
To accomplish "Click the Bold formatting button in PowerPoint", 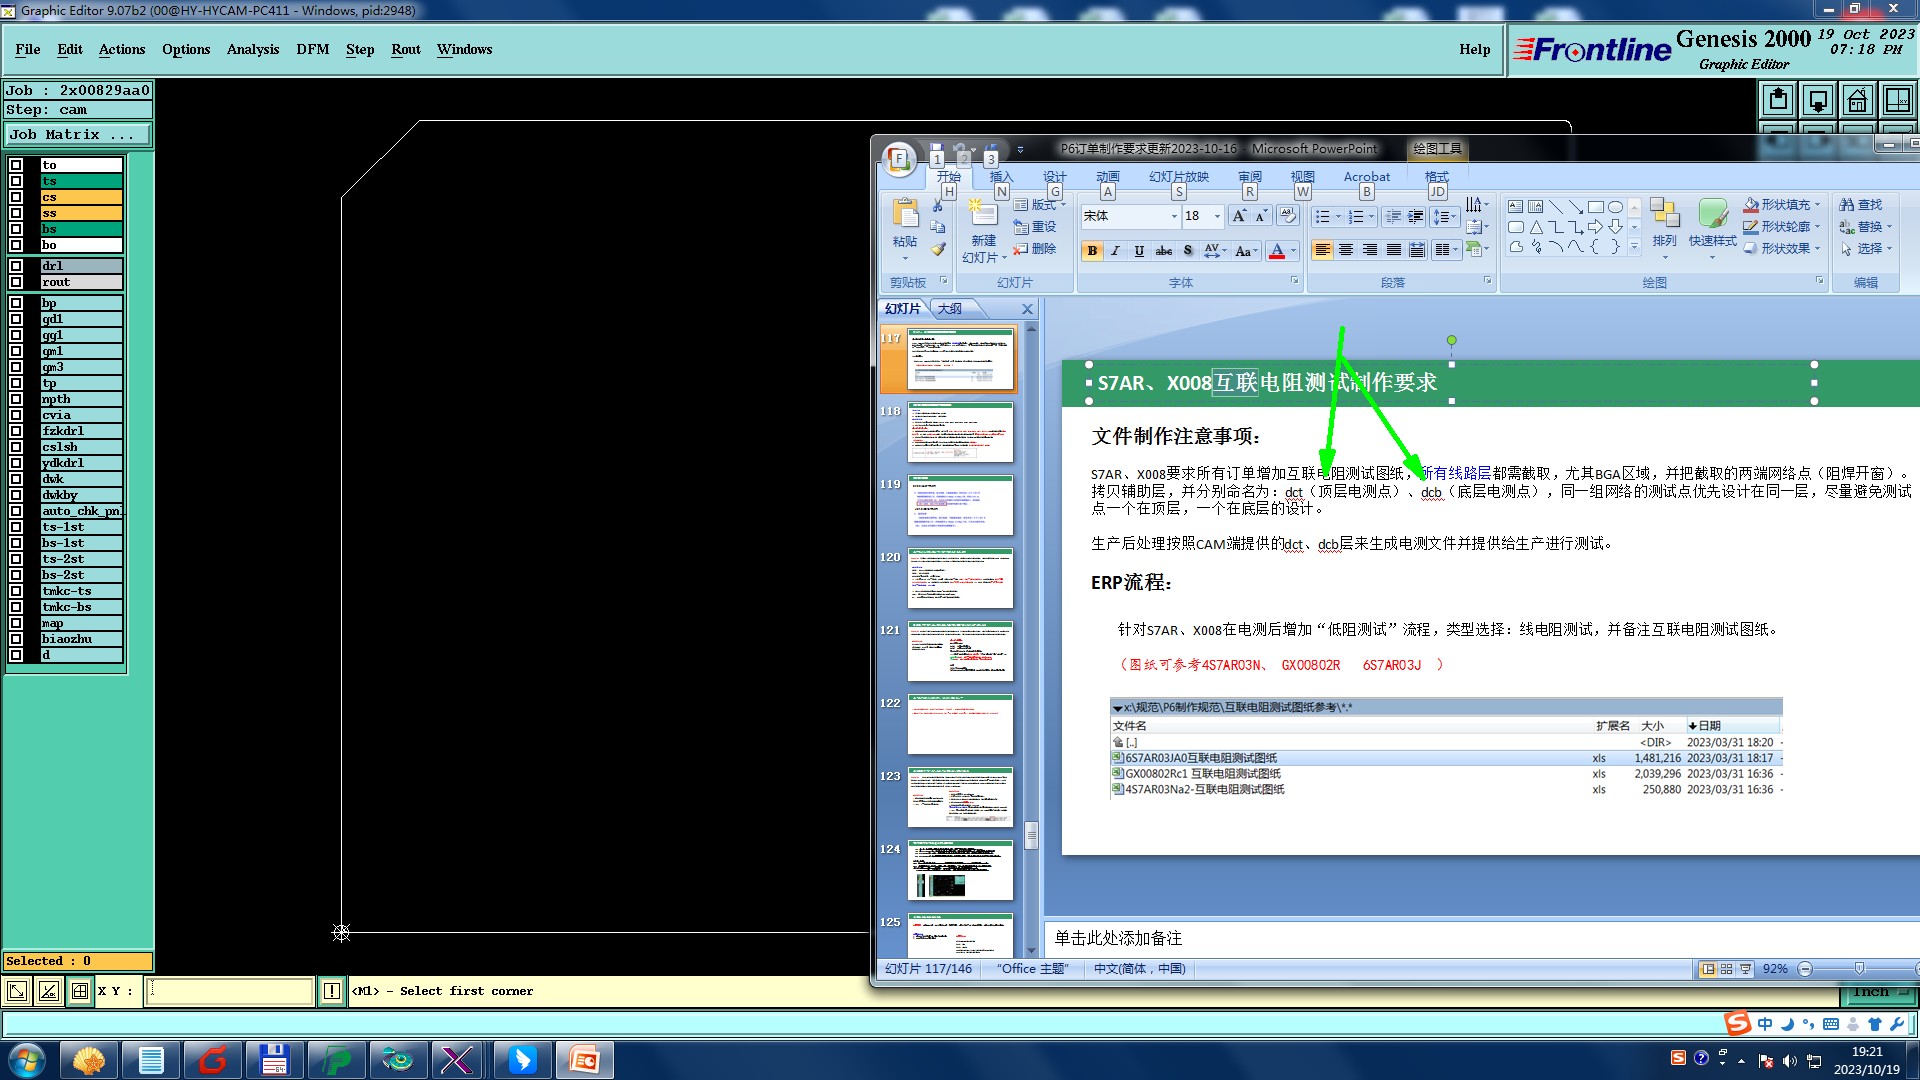I will (1092, 251).
